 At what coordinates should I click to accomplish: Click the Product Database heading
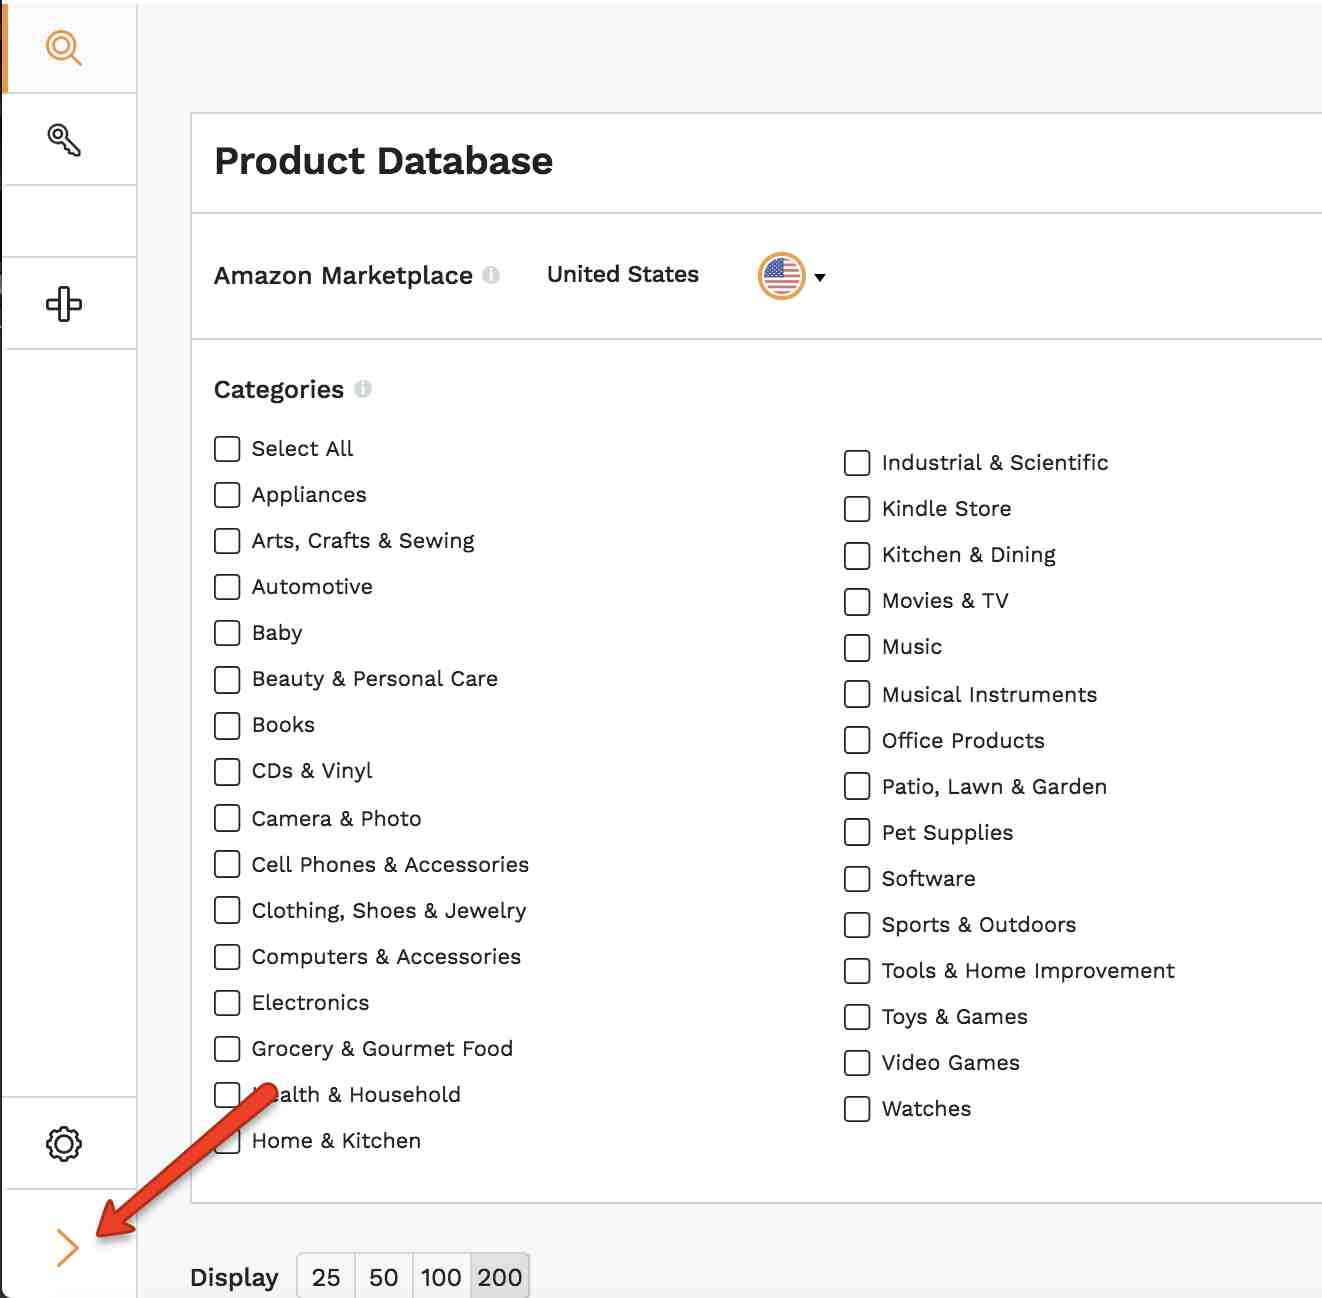pos(383,161)
